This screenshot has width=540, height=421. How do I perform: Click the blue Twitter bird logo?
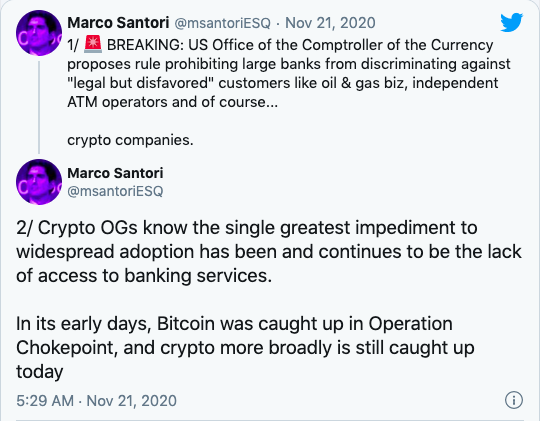[511, 22]
